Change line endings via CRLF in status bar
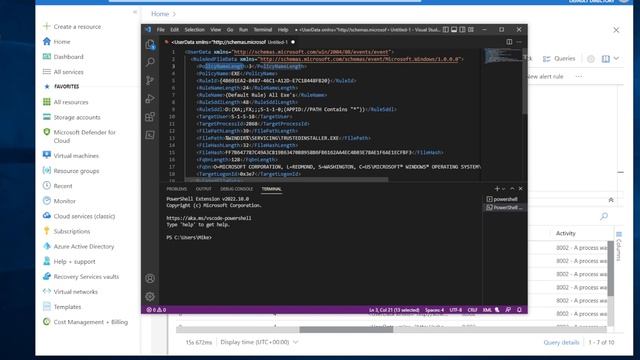This screenshot has height=360, width=640. pyautogui.click(x=472, y=310)
